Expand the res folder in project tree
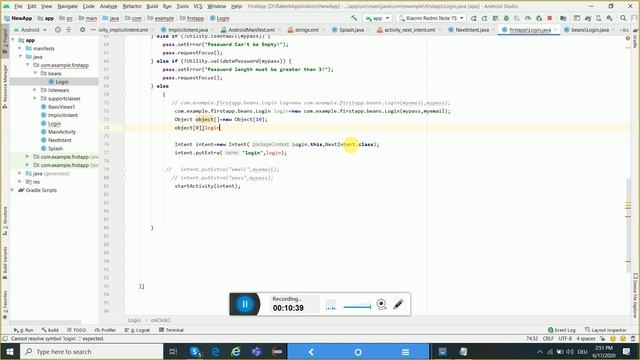Screen dimensions: 640x360 tap(20, 182)
